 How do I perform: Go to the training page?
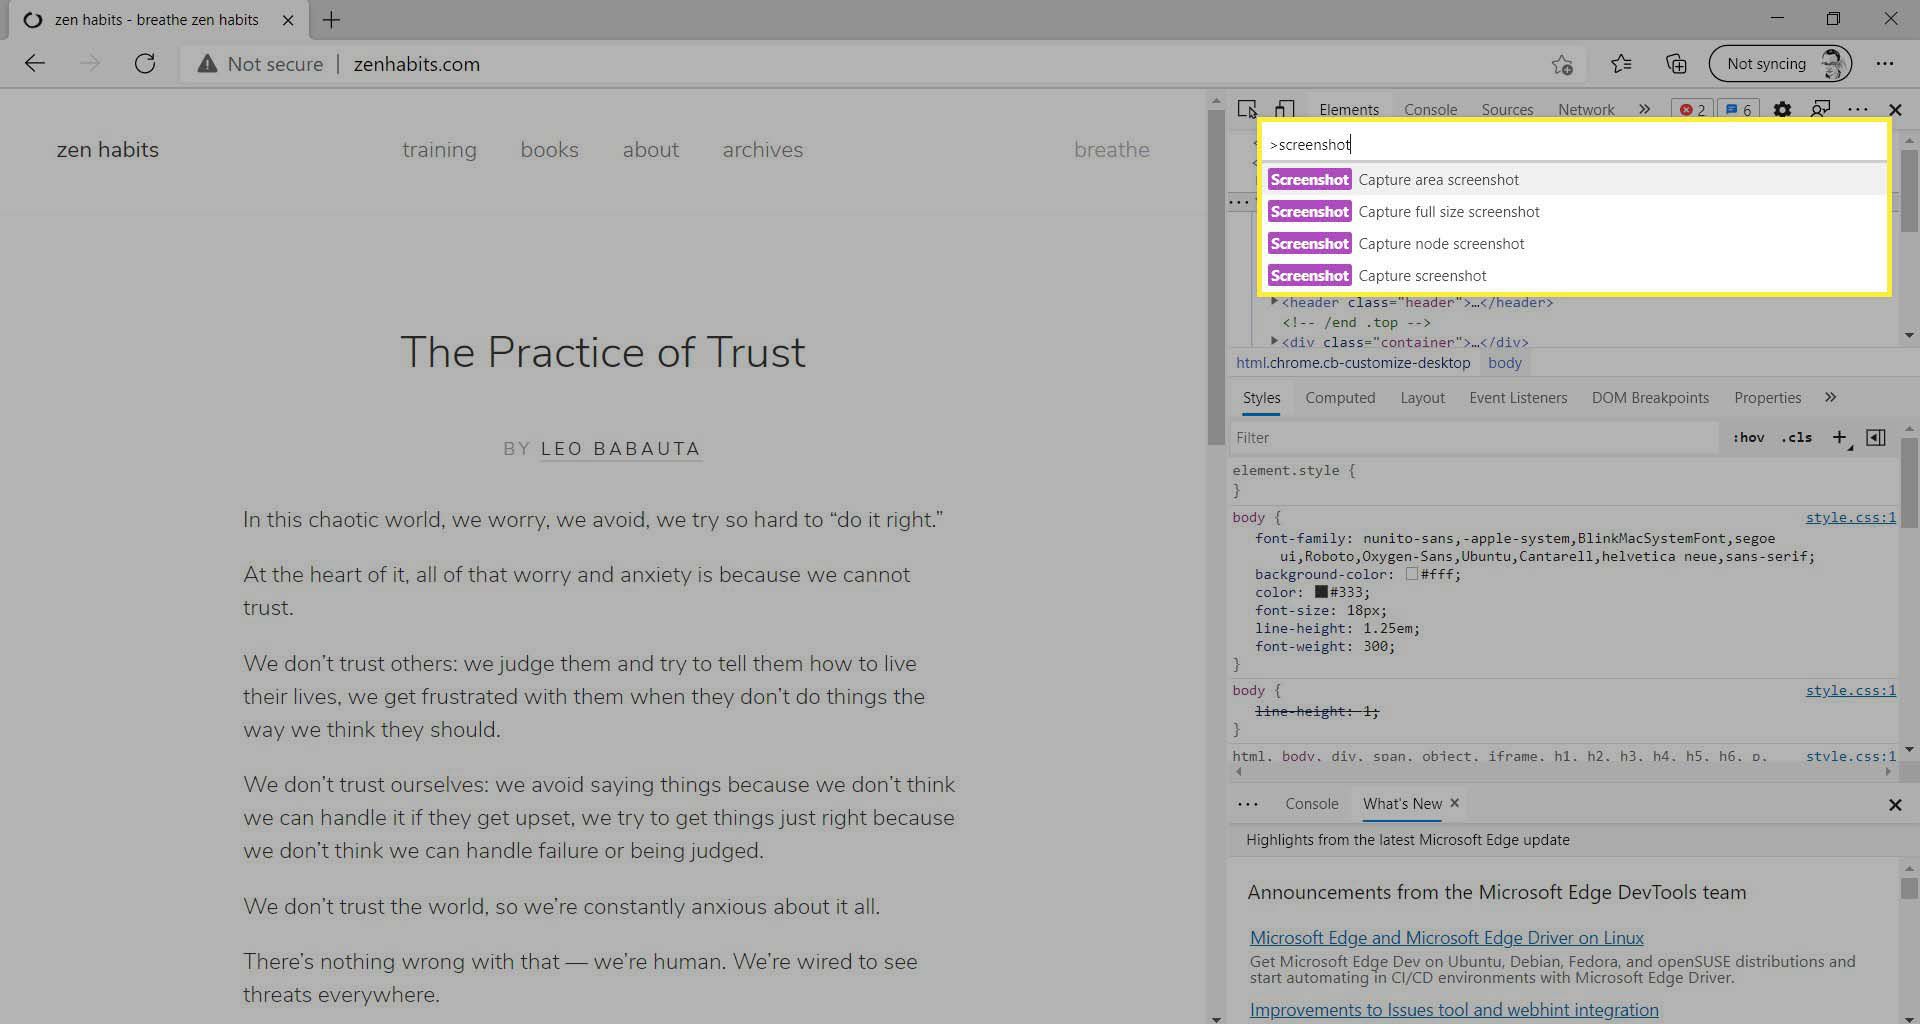click(439, 150)
